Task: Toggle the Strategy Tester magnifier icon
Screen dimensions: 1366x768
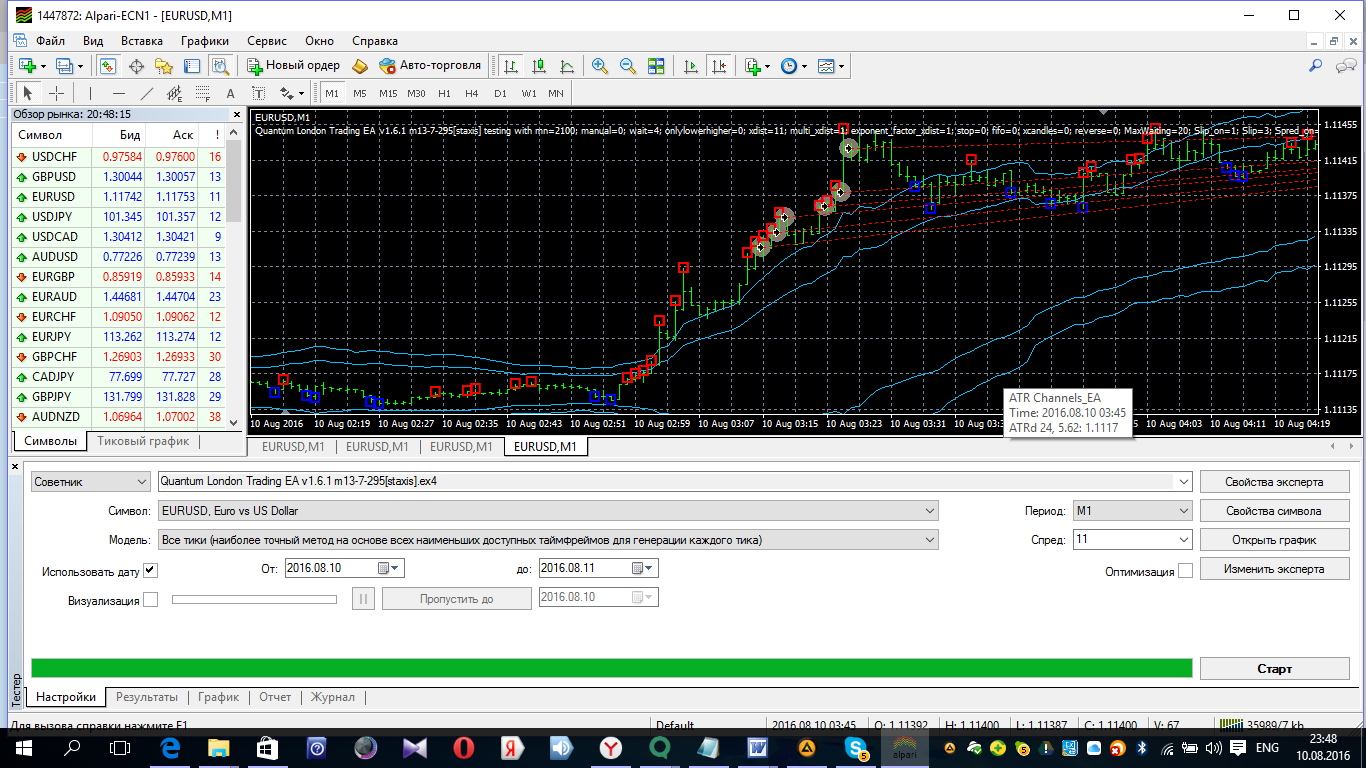Action: [221, 65]
